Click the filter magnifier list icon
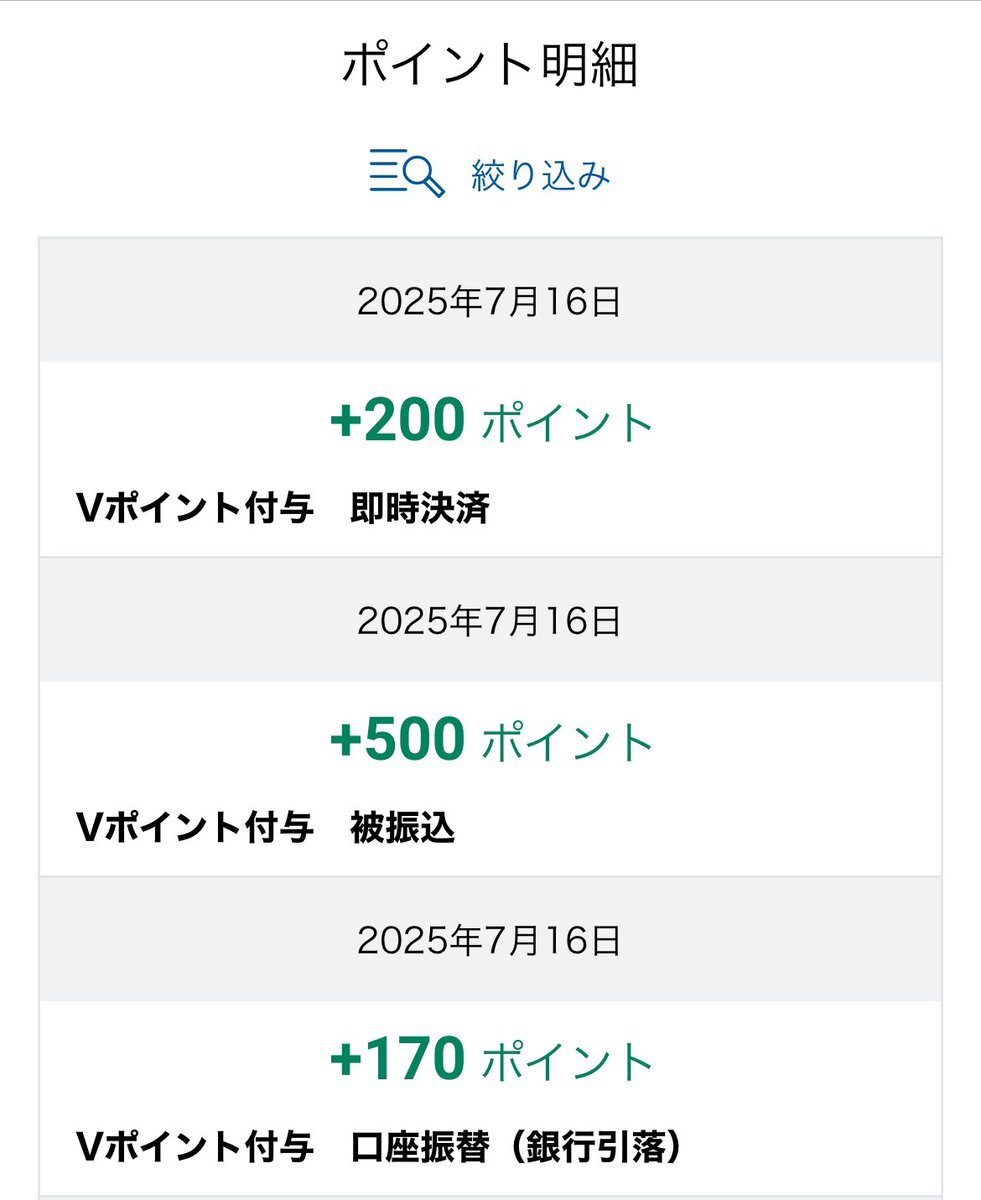981x1200 pixels. click(x=406, y=174)
